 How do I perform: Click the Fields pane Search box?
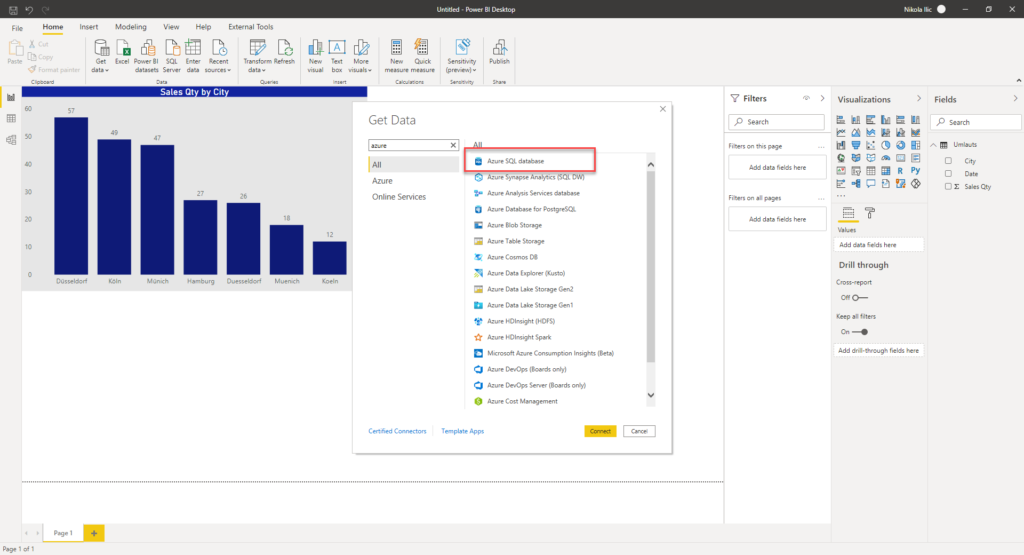(x=976, y=122)
